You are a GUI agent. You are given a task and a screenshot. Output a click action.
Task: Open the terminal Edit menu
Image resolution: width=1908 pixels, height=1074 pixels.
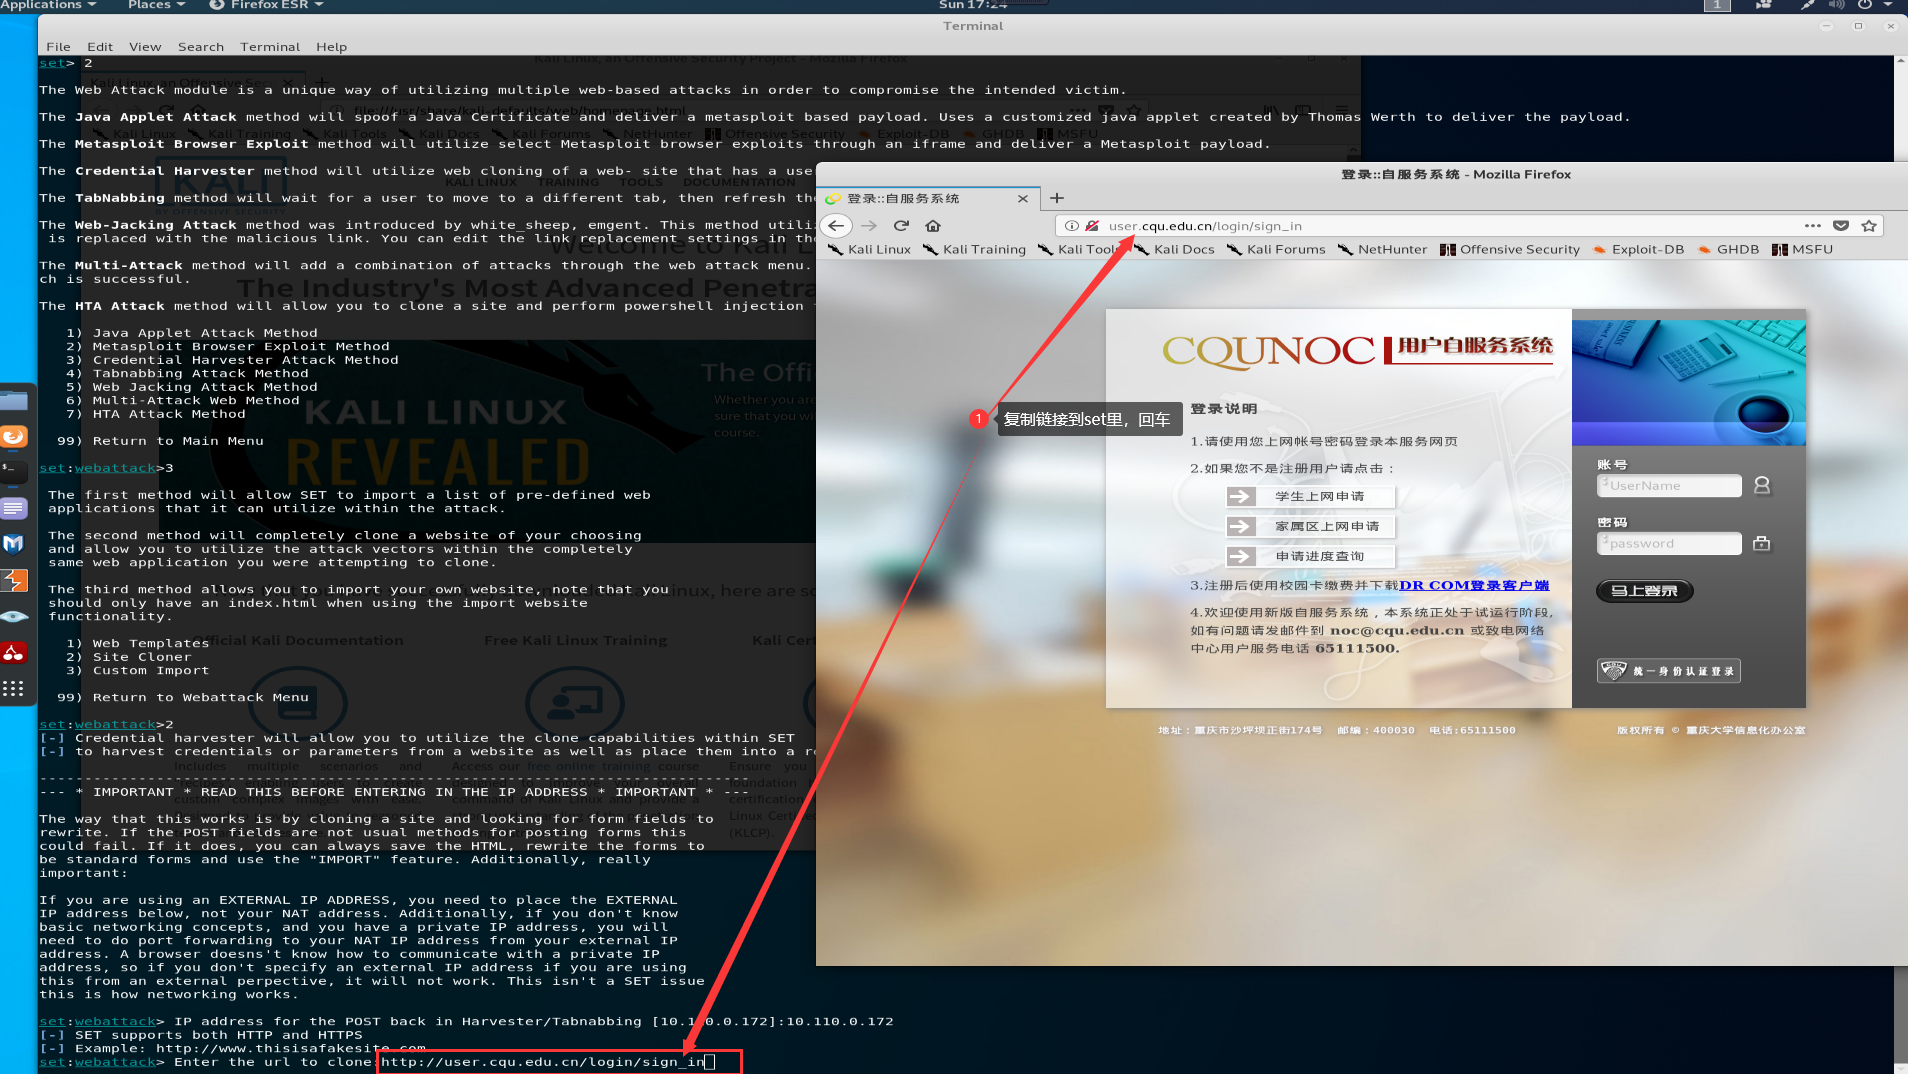click(100, 47)
